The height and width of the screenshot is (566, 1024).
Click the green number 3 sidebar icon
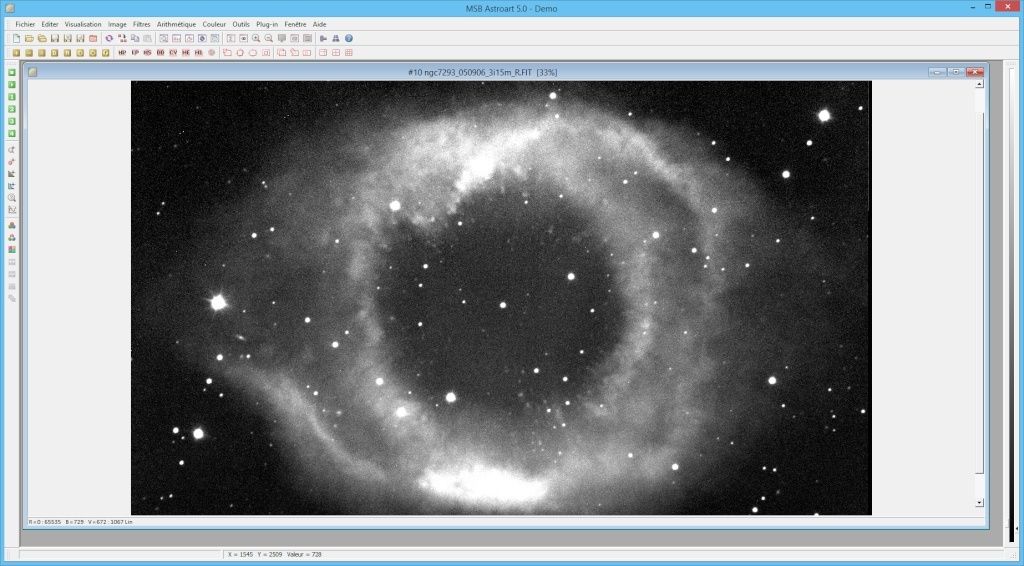point(12,121)
